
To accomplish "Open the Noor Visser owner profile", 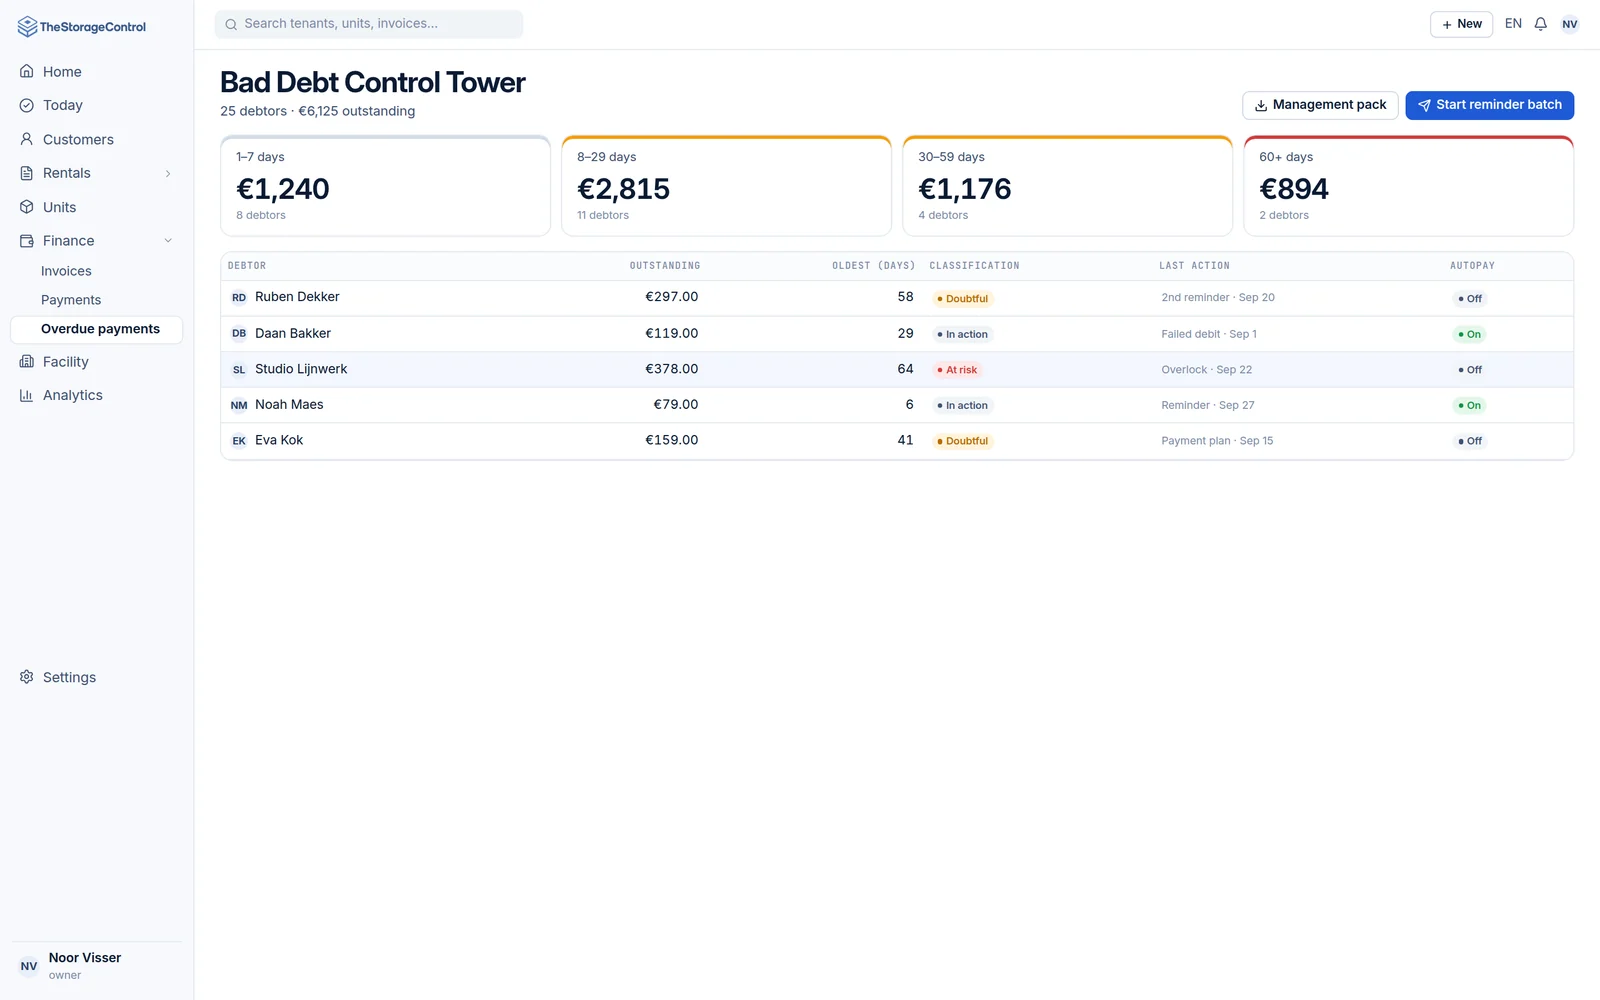I will (x=96, y=966).
